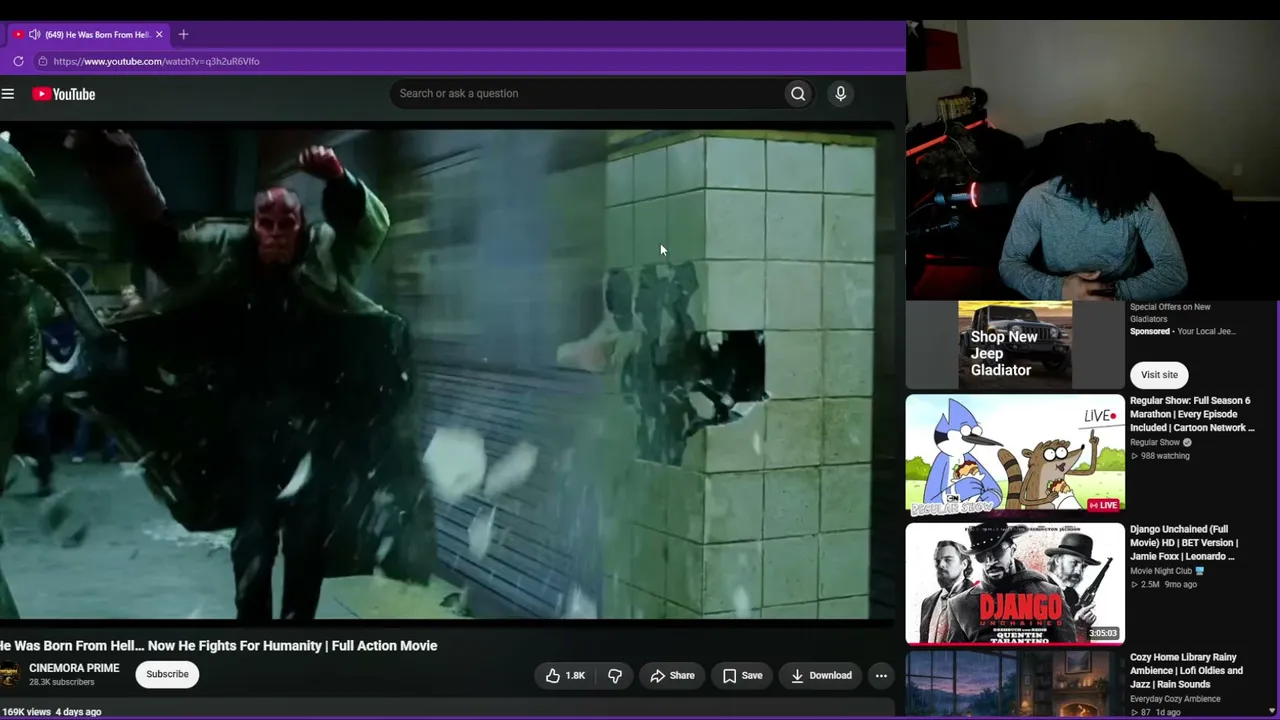Open the Movie Night Club channel
The width and height of the screenshot is (1280, 720).
click(x=1161, y=571)
